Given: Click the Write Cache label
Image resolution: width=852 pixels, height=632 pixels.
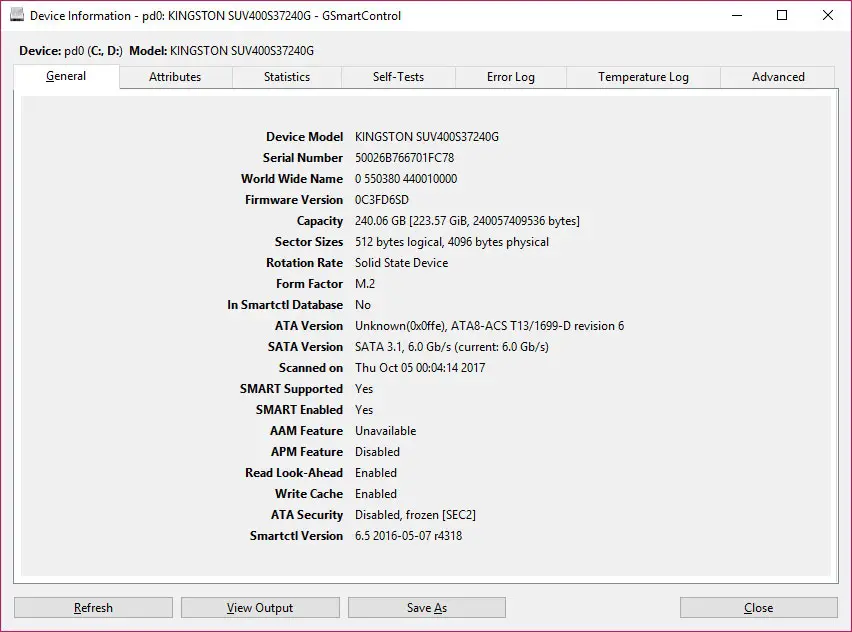Looking at the screenshot, I should pos(309,494).
